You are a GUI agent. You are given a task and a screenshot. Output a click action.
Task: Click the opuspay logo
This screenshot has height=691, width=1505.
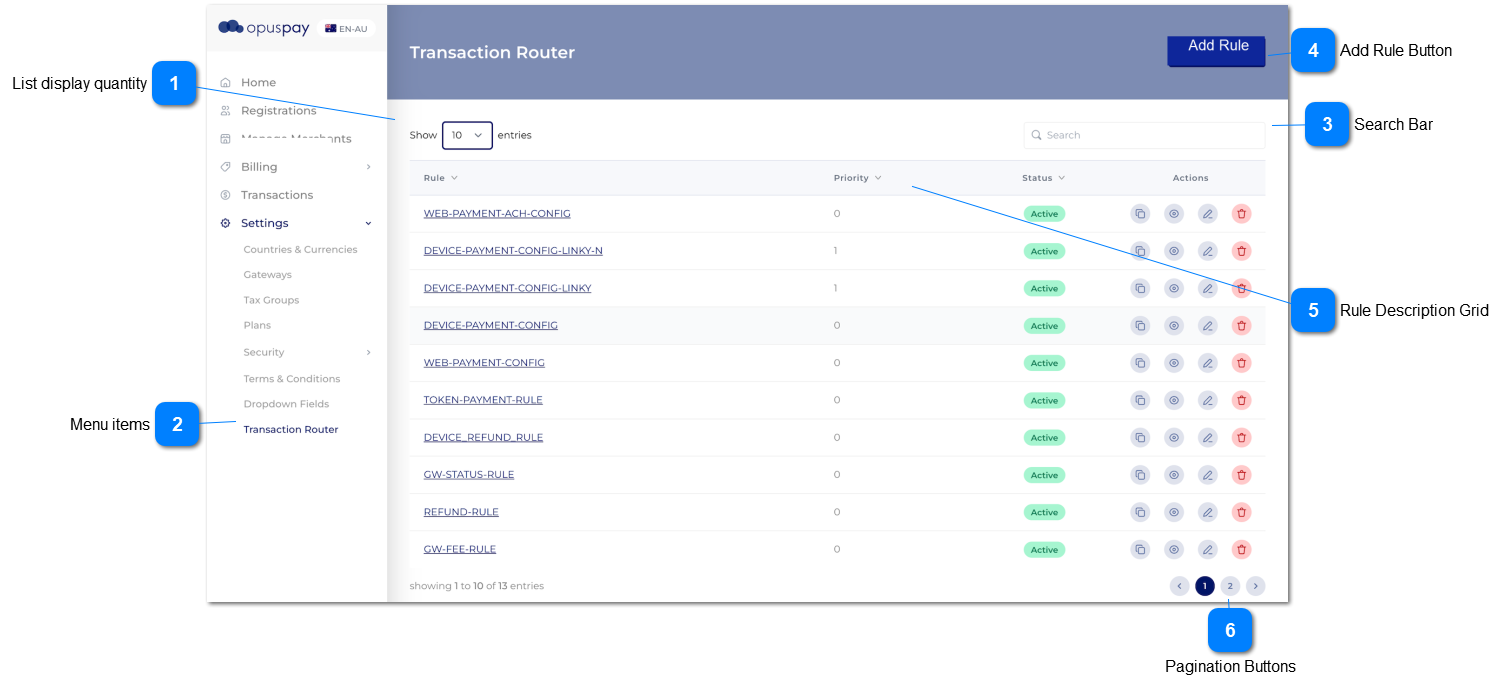pyautogui.click(x=263, y=27)
